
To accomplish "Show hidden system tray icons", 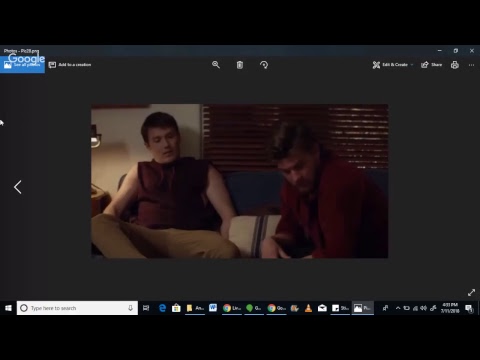I will tap(398, 308).
